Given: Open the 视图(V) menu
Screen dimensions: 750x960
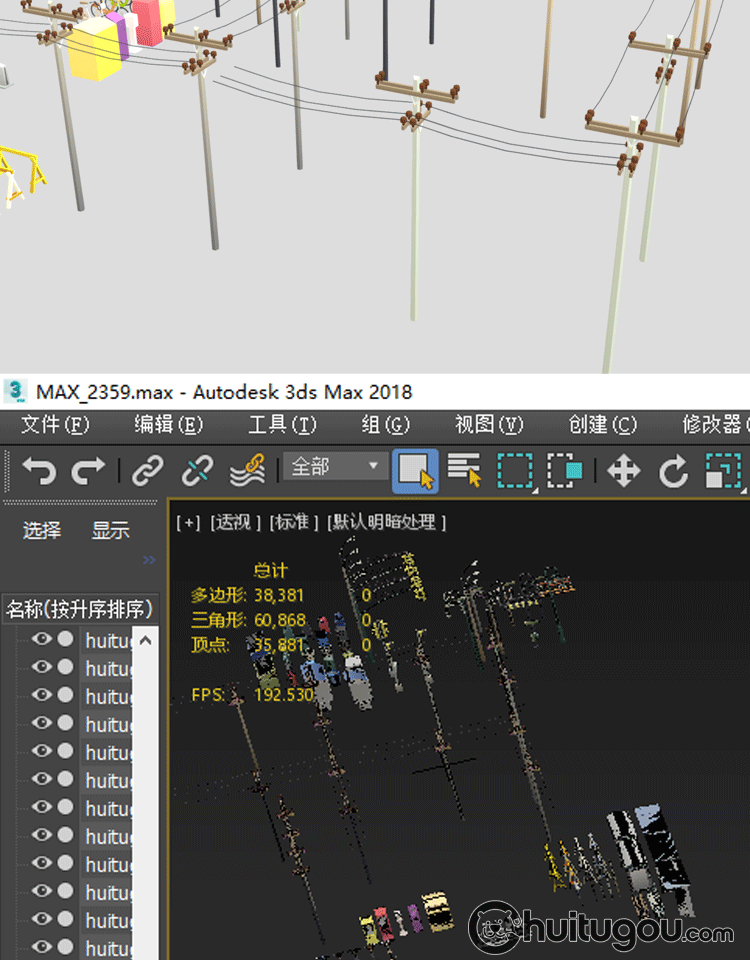Looking at the screenshot, I should tap(489, 425).
